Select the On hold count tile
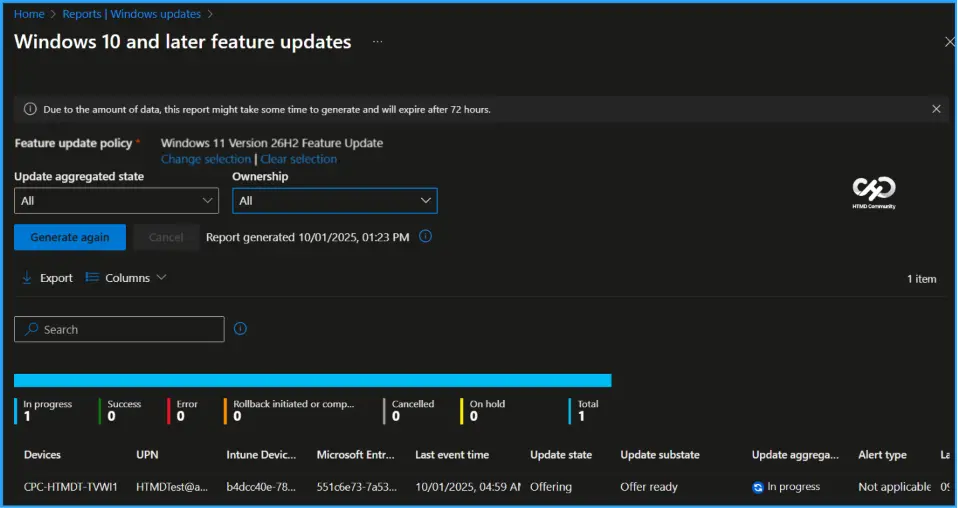The width and height of the screenshot is (958, 508). tap(483, 410)
